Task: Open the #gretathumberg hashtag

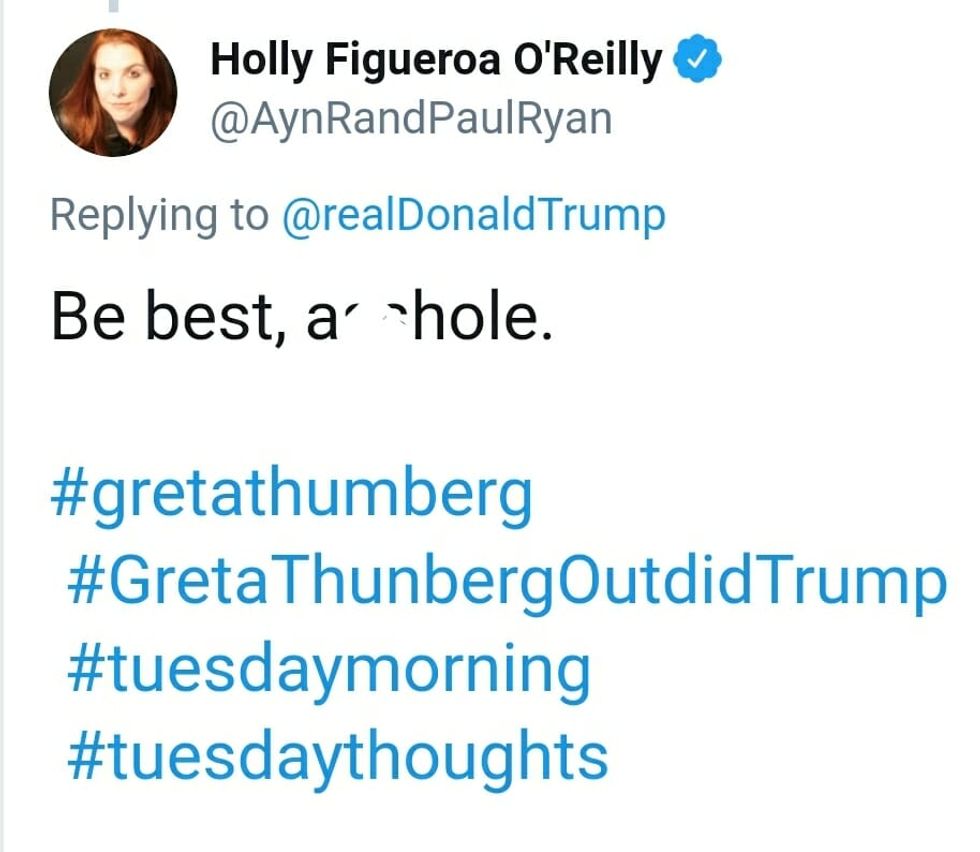Action: point(291,495)
